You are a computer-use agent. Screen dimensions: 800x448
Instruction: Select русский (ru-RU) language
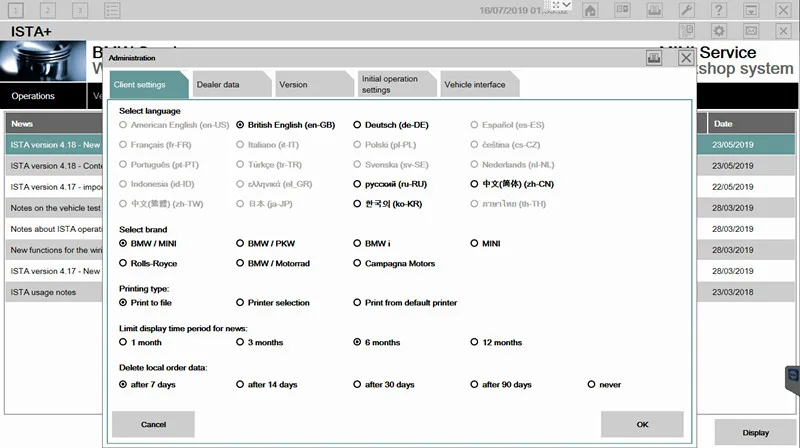[390, 184]
